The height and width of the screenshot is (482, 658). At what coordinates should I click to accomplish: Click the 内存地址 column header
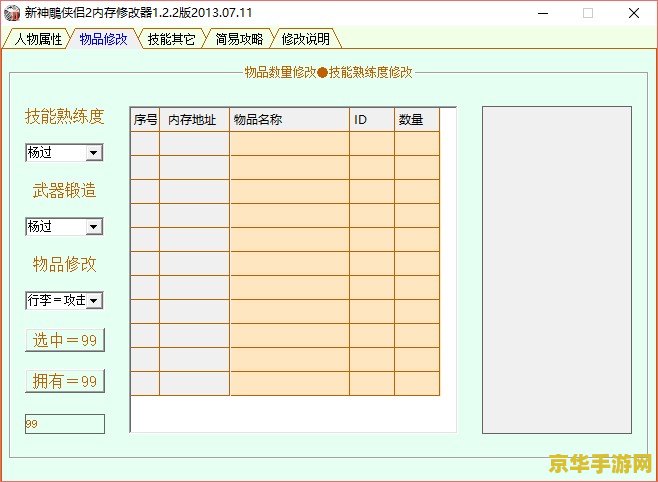tap(194, 120)
